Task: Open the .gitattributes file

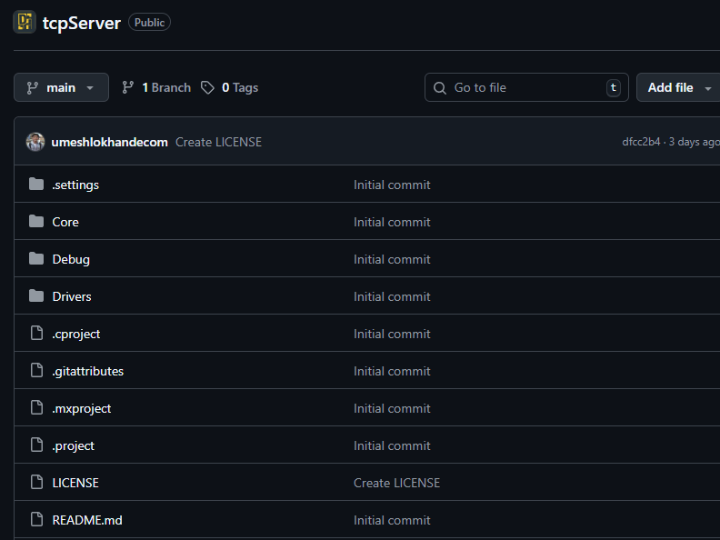Action: point(88,371)
